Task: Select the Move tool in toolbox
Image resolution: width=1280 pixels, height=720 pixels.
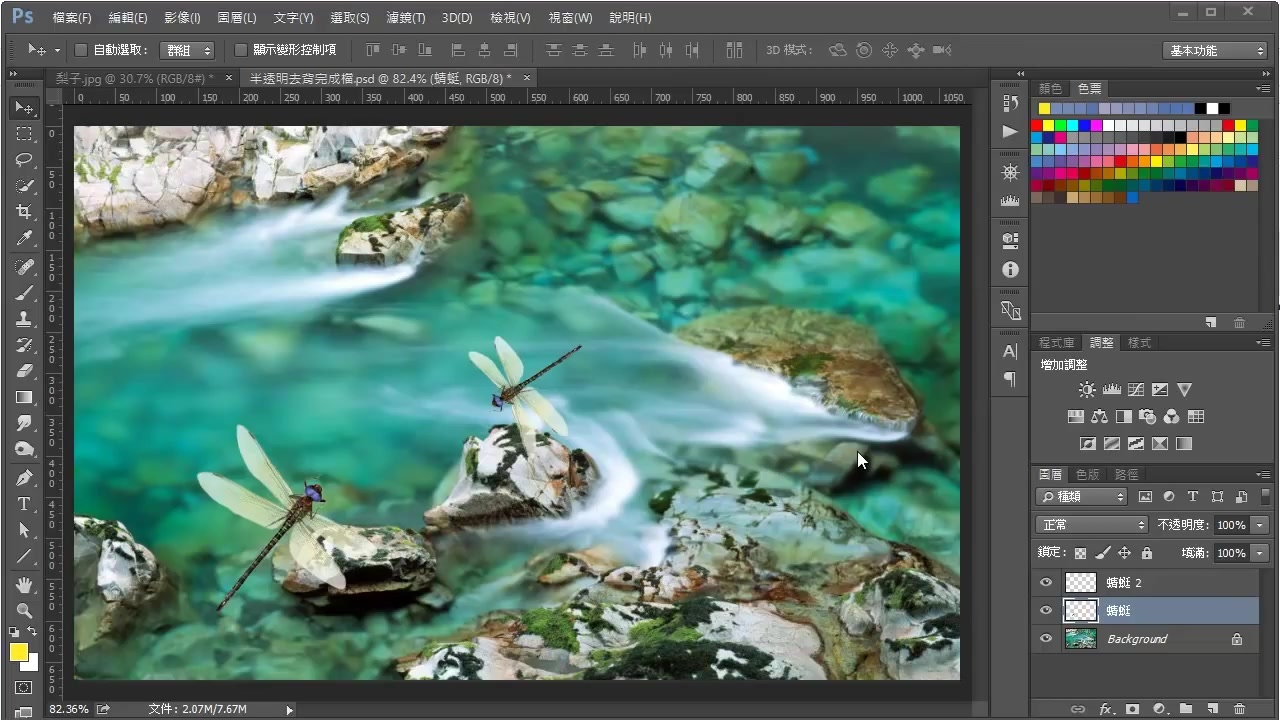Action: coord(25,107)
